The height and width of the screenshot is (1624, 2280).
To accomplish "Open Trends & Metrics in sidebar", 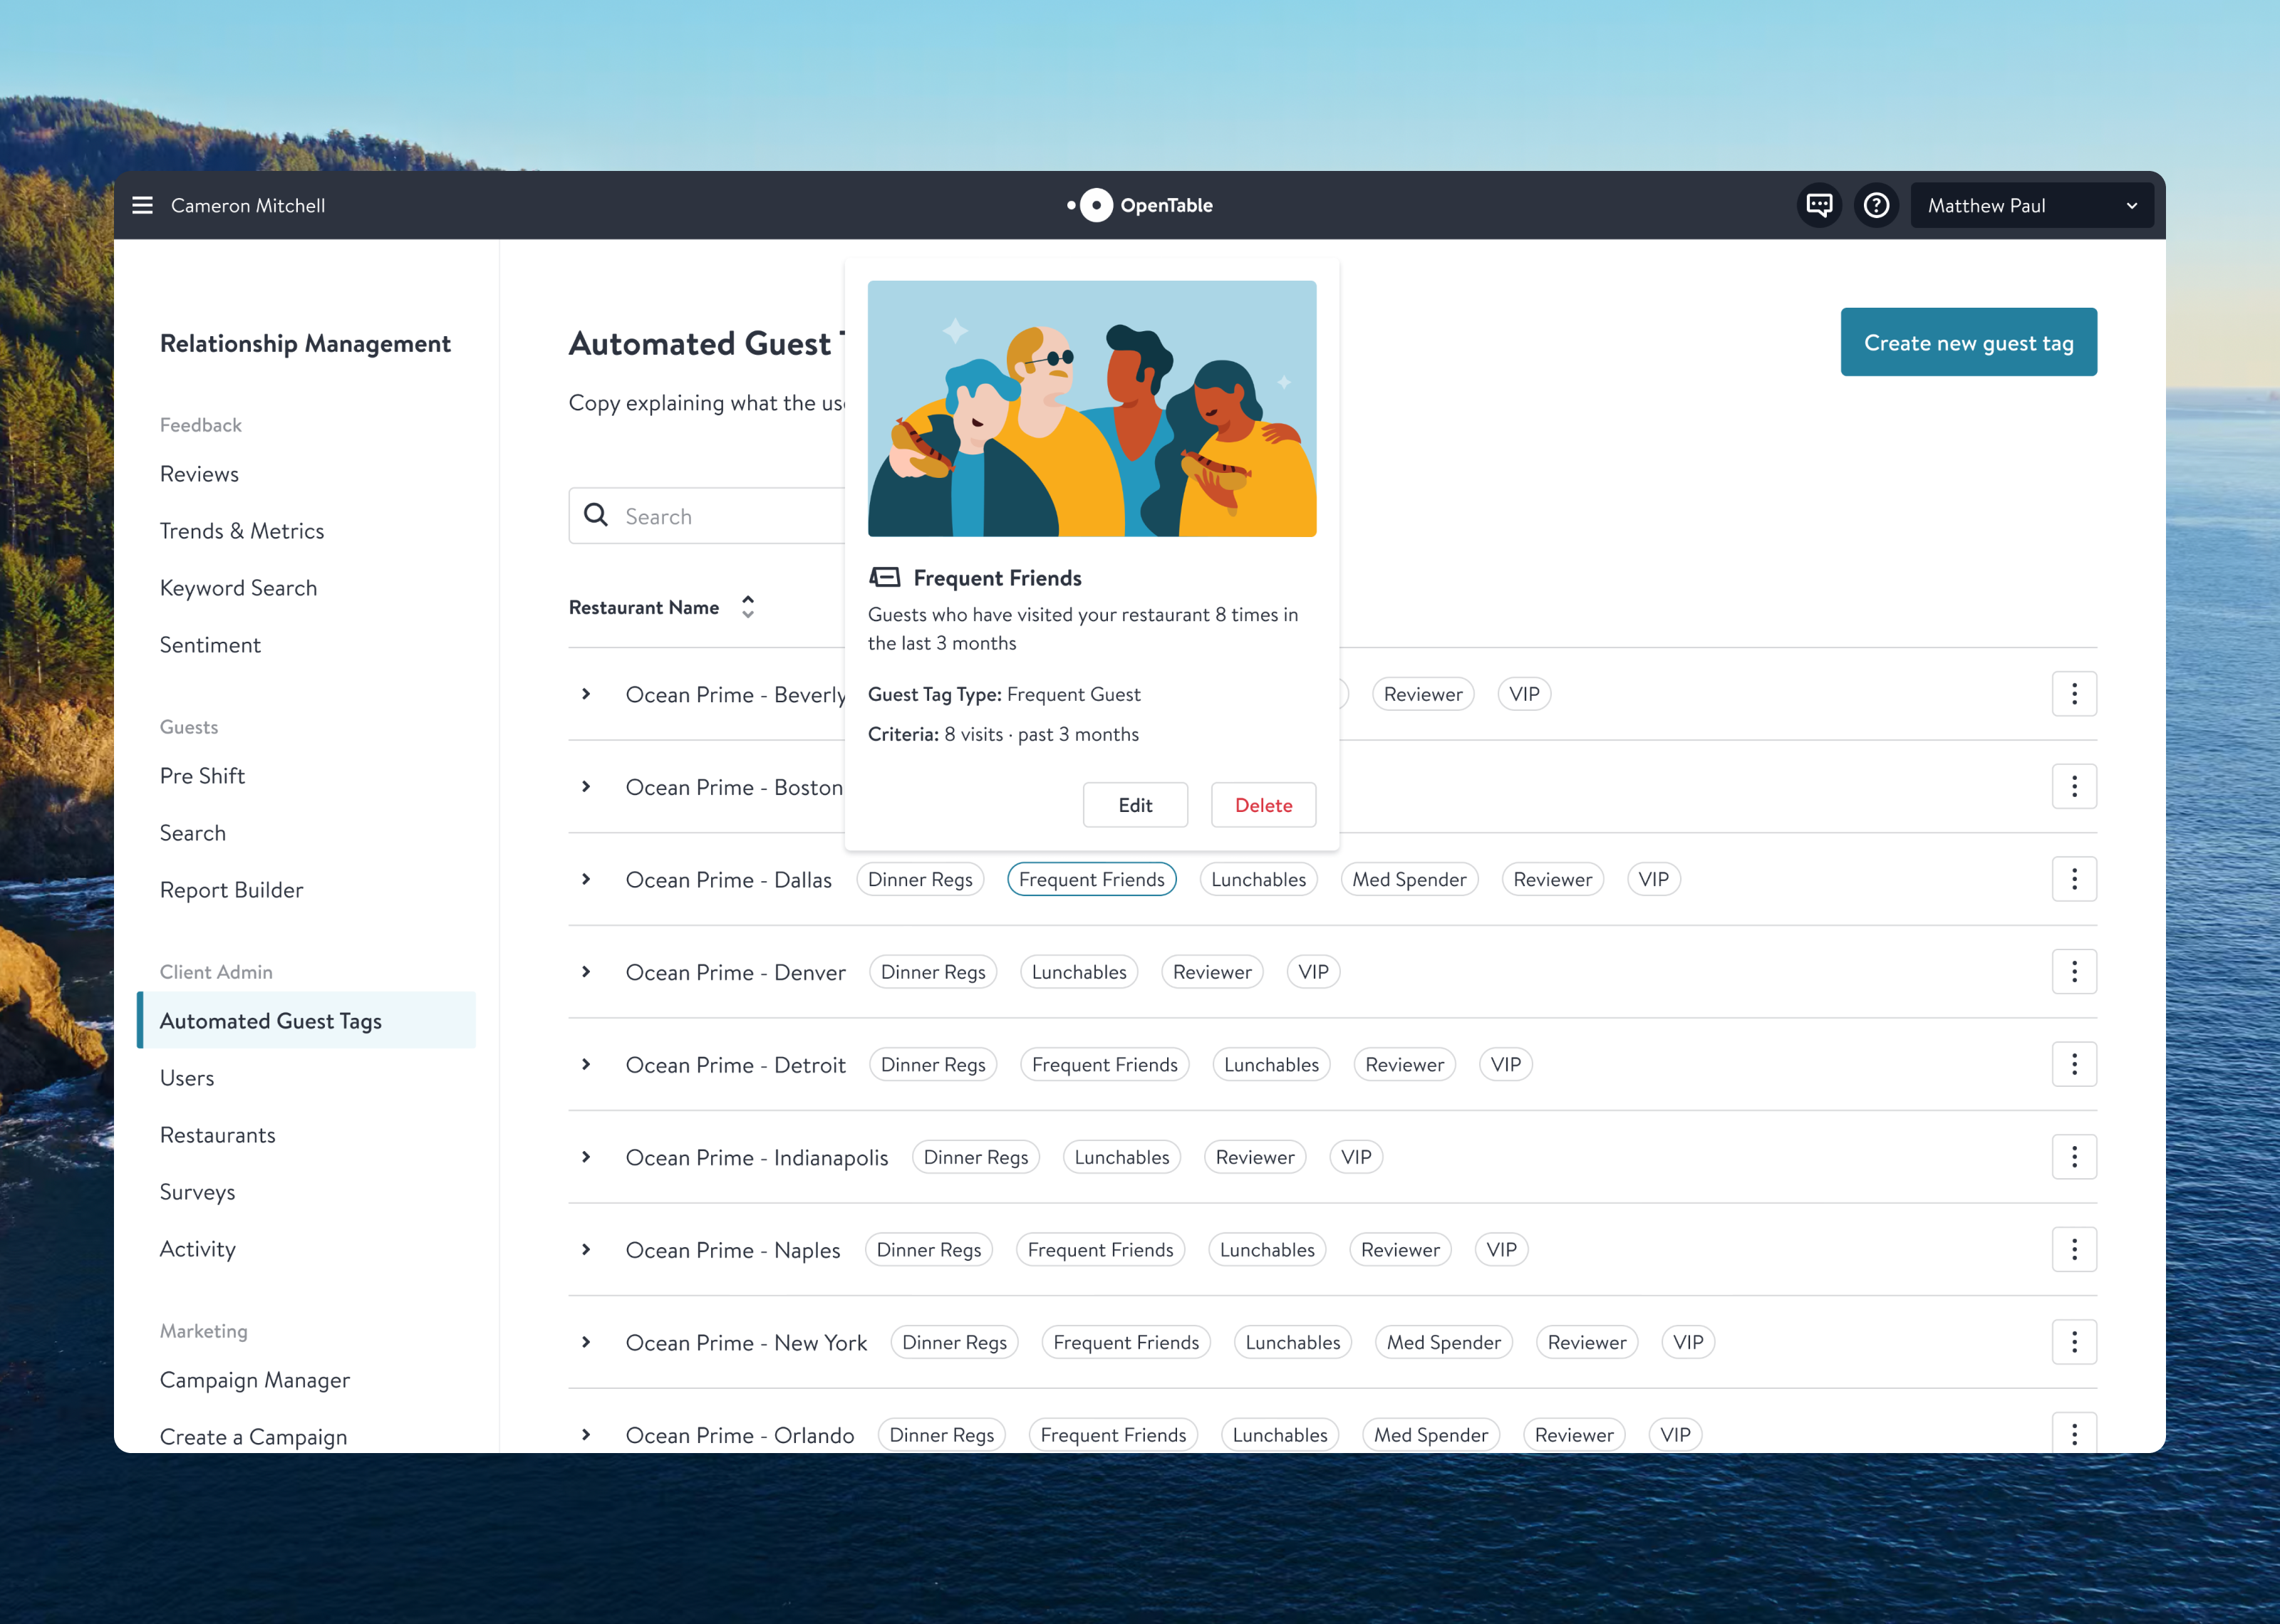I will pyautogui.click(x=242, y=531).
